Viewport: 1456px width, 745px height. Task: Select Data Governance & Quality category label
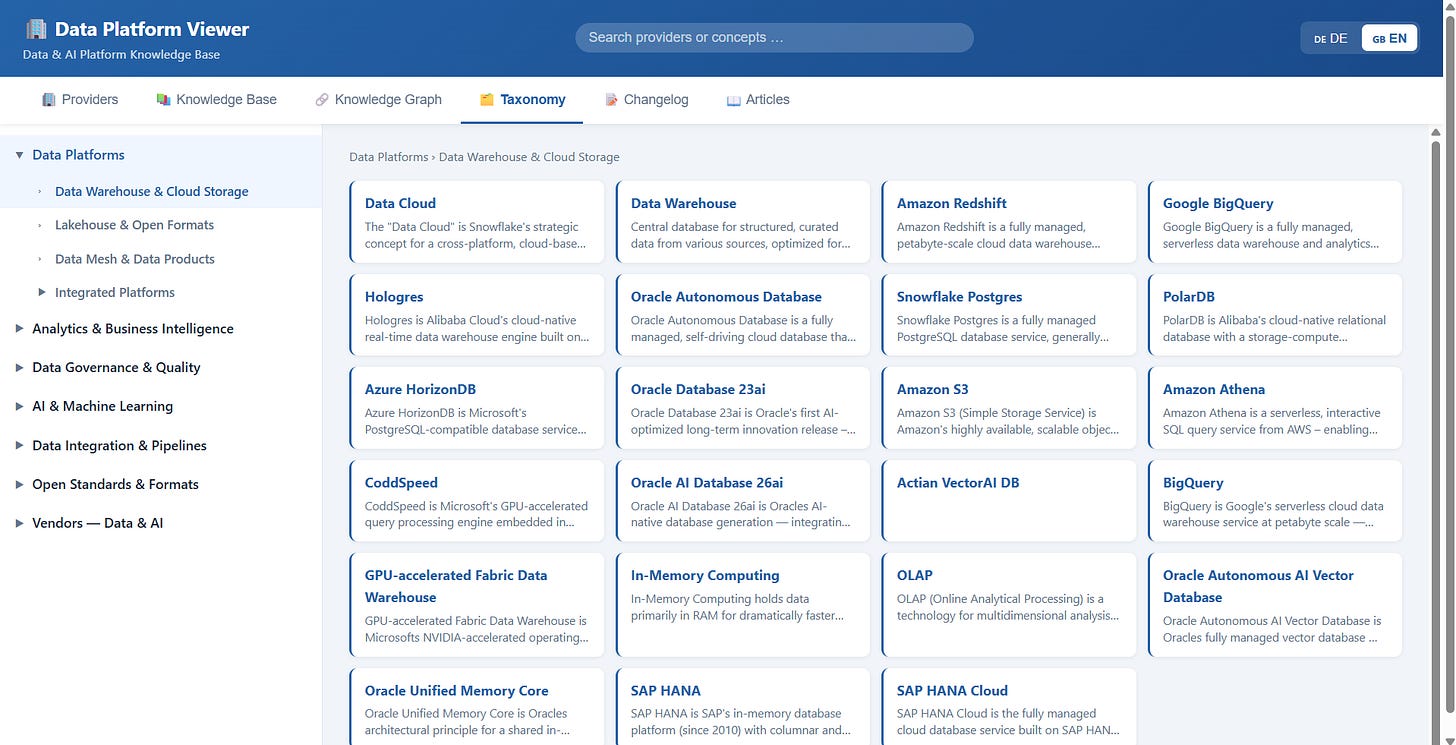116,367
